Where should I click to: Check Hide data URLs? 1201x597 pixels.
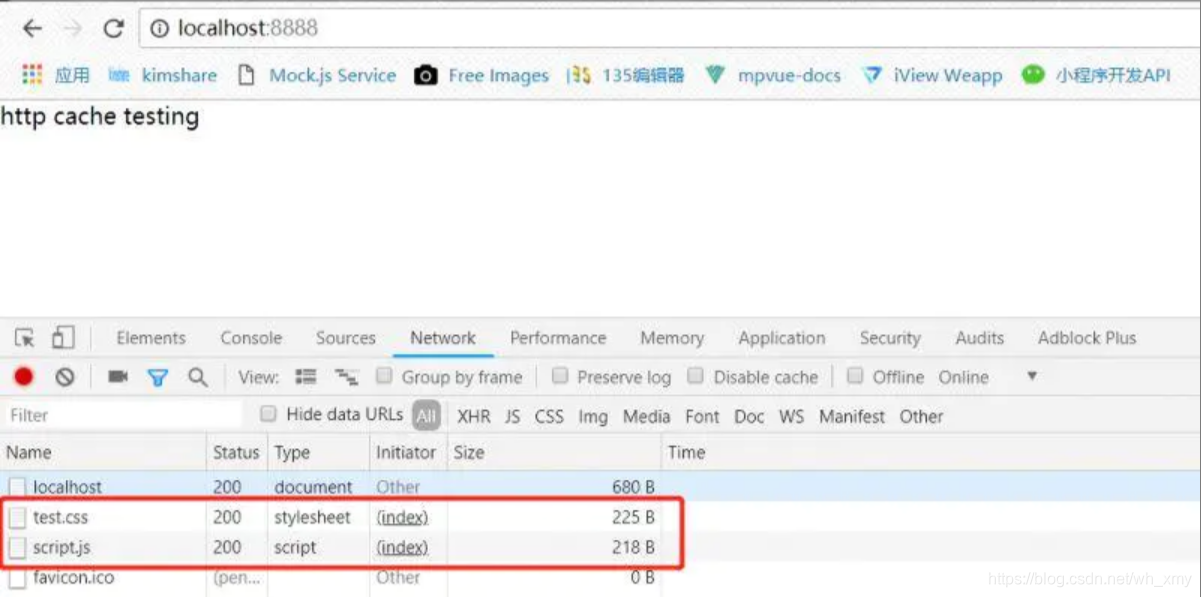(x=268, y=414)
